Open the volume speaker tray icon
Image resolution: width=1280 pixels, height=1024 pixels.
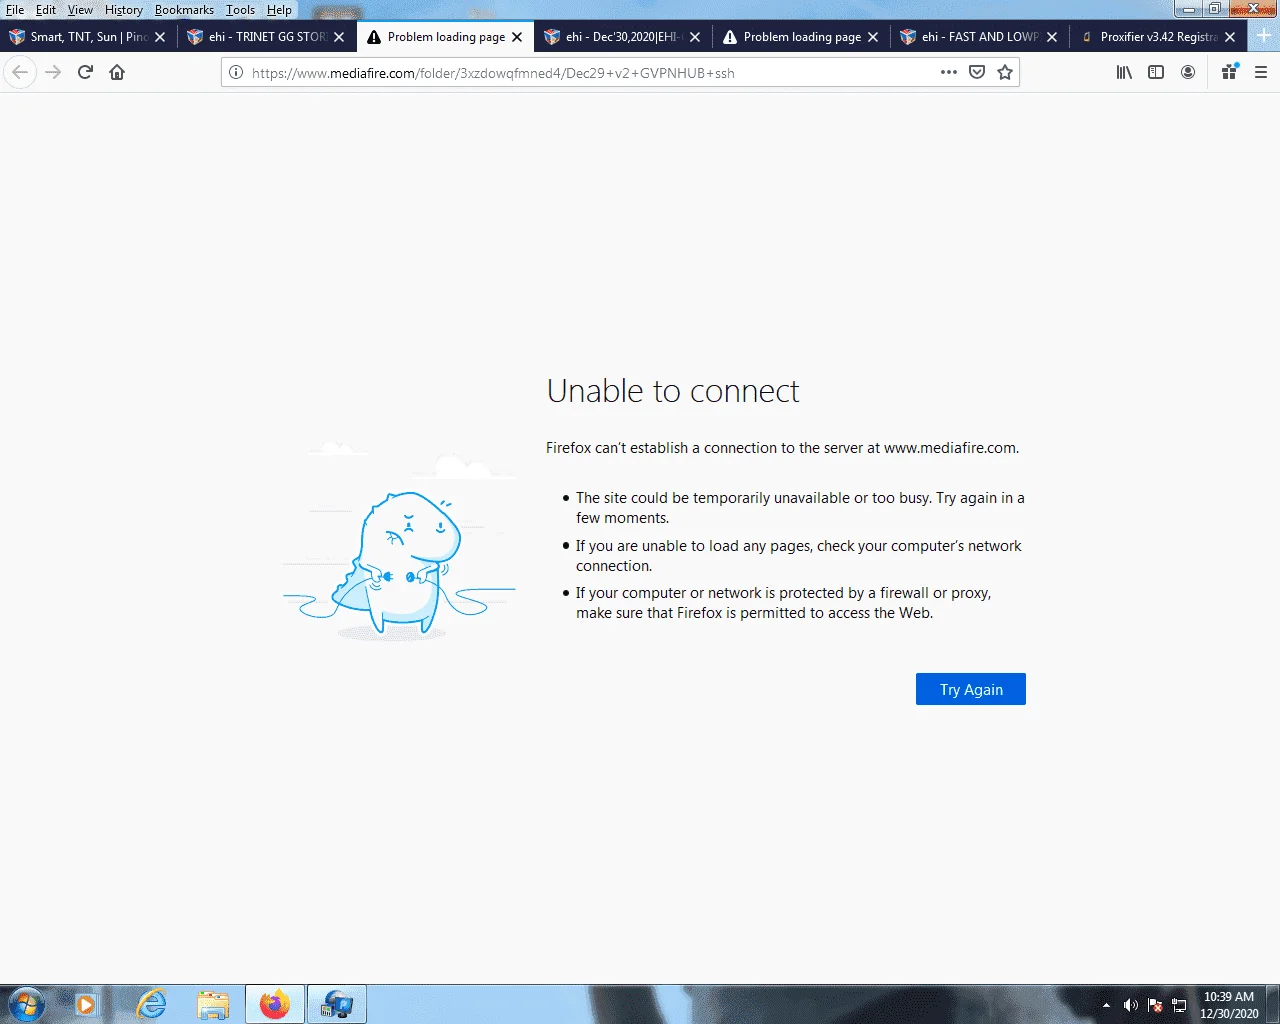pos(1130,1005)
